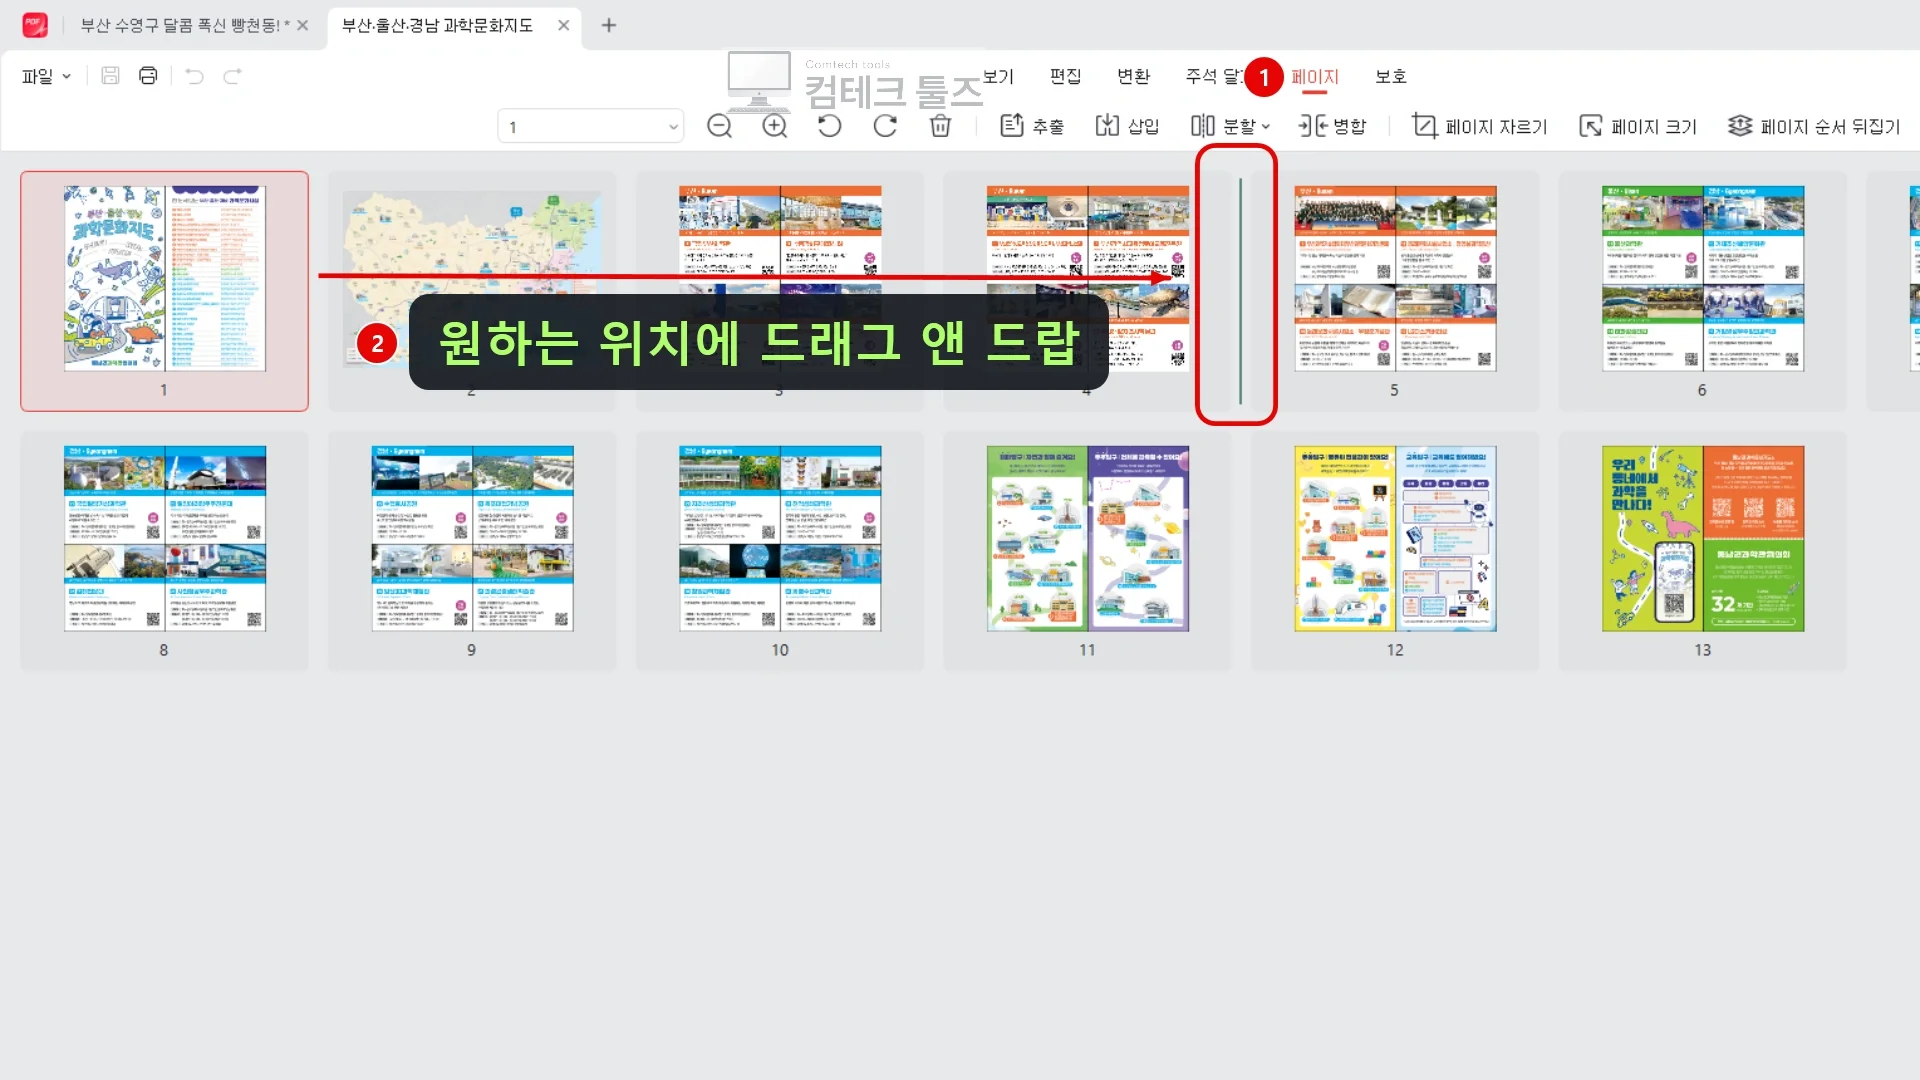This screenshot has height=1080, width=1920.
Task: Switch to the 변환 convert tab
Action: [1133, 76]
